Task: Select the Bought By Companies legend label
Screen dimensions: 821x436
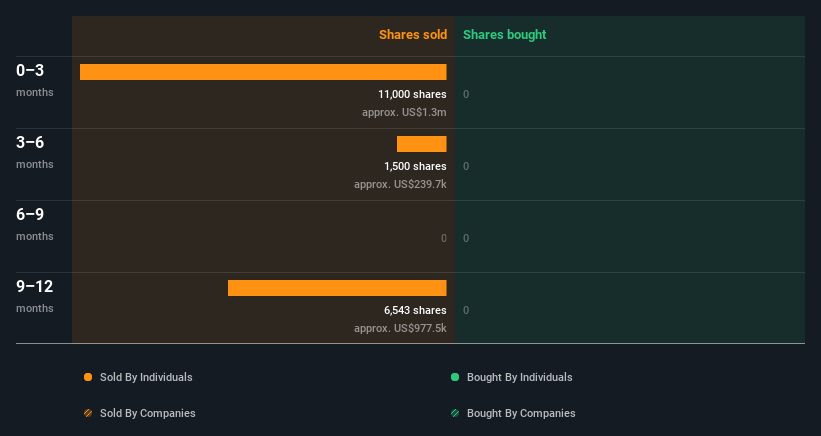Action: coord(521,413)
